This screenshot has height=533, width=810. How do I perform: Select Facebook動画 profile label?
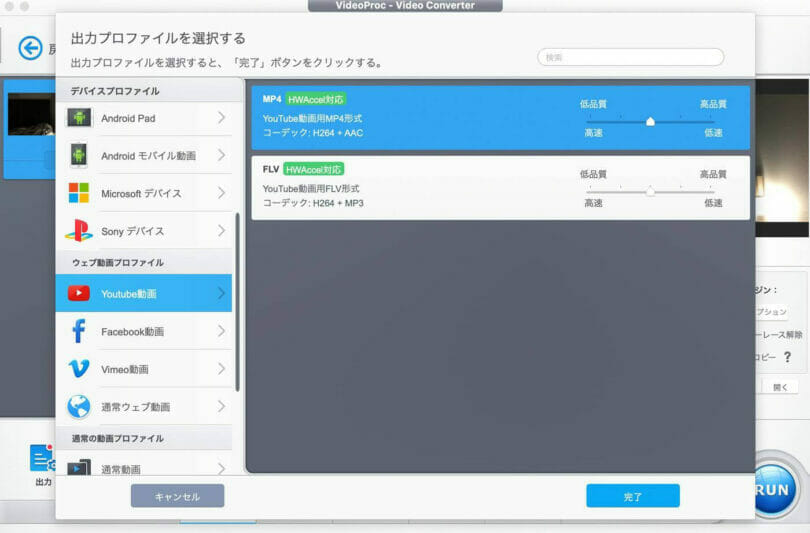click(132, 332)
